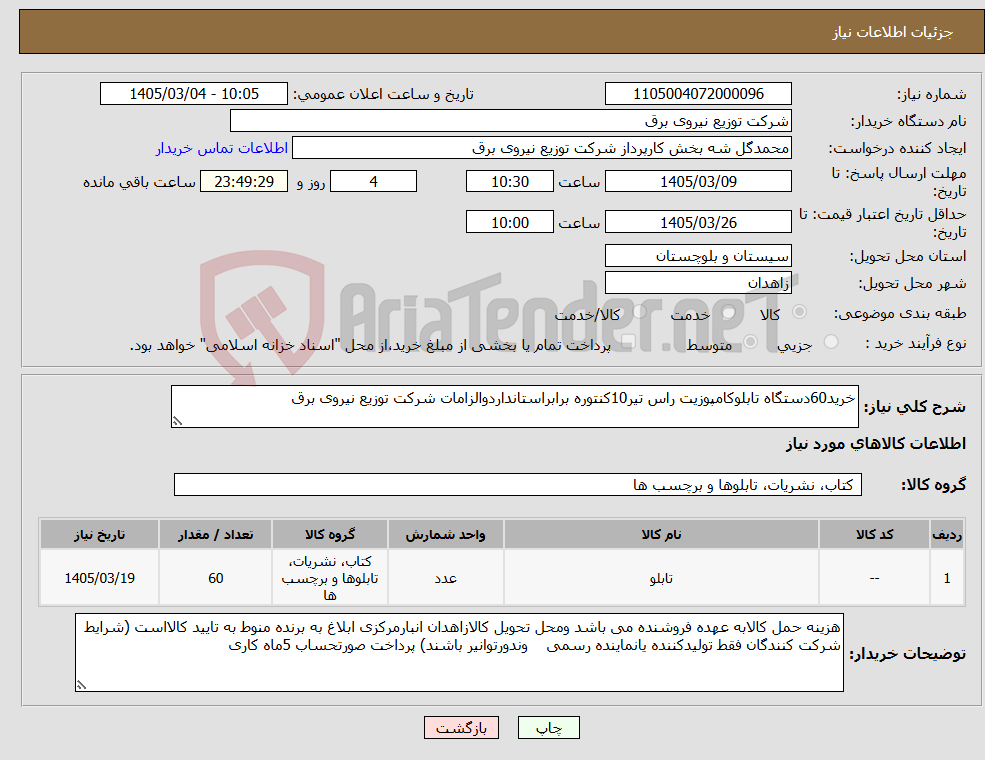Screen dimensions: 985x760
Task: Click the item code cell showing --
Action: pyautogui.click(x=874, y=578)
